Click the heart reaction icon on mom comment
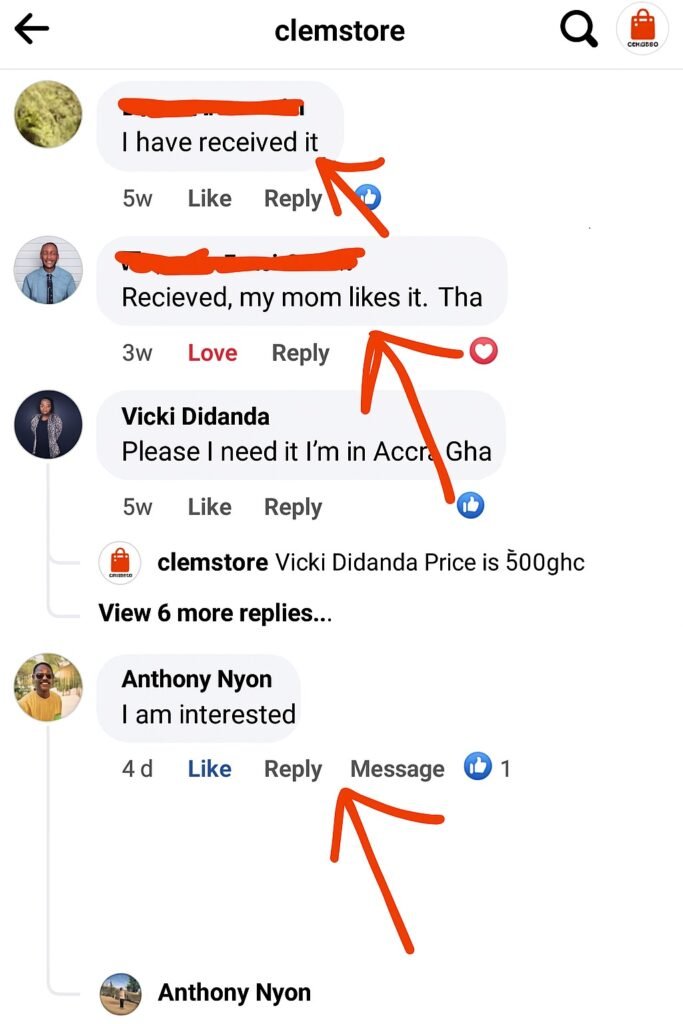Screen dimensions: 683x1024 (x=484, y=351)
